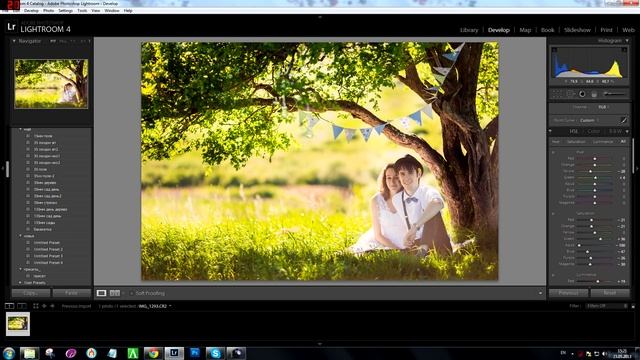Collapse the folder containing Untitled Presets

pos(20,236)
